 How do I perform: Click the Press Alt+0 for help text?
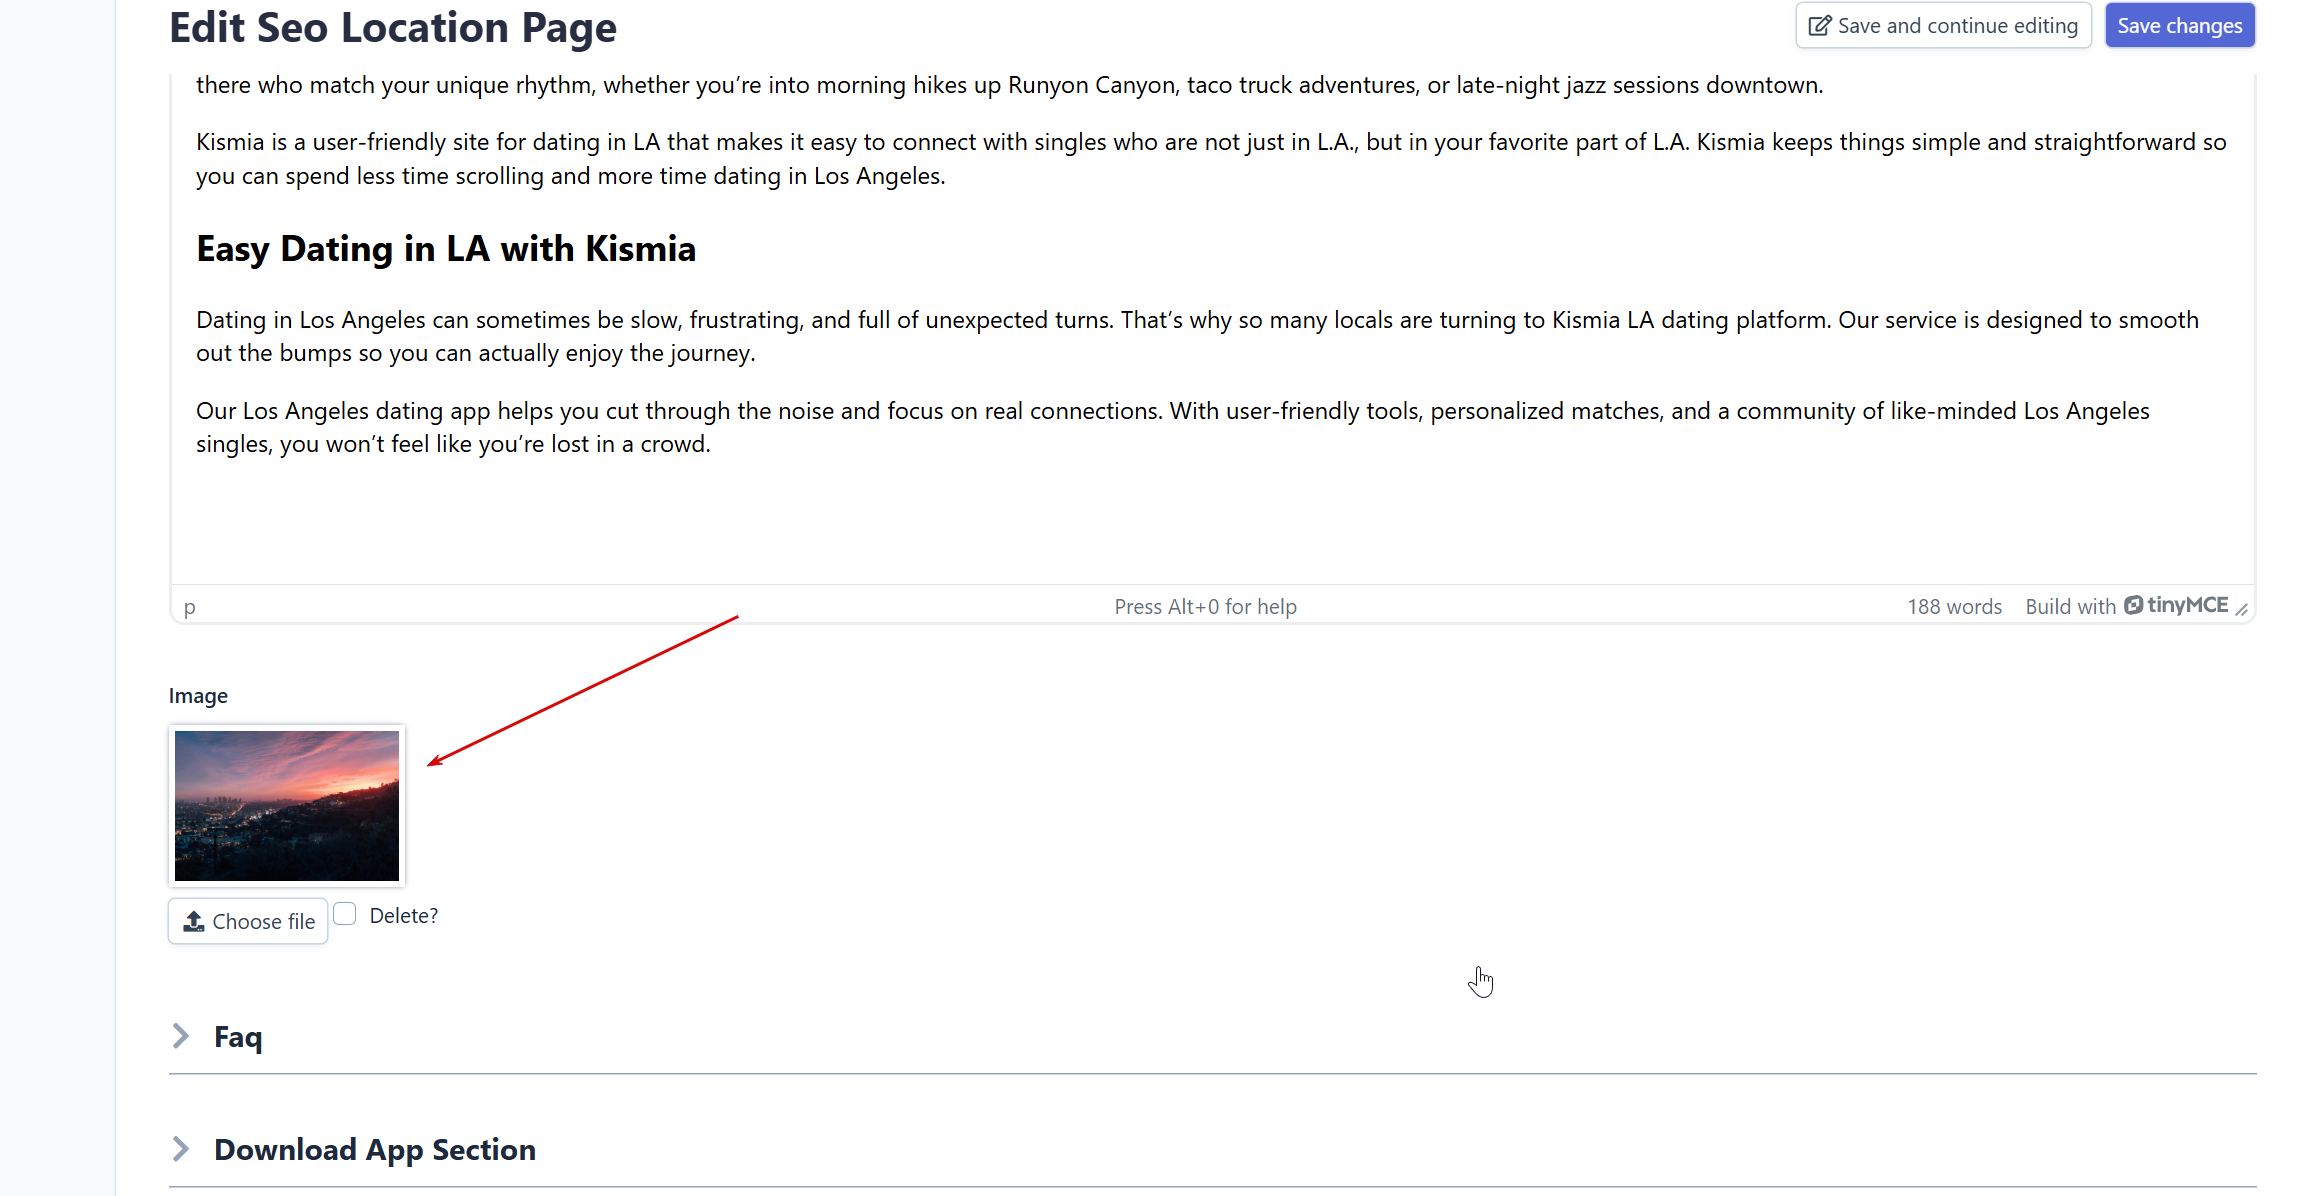click(1205, 607)
